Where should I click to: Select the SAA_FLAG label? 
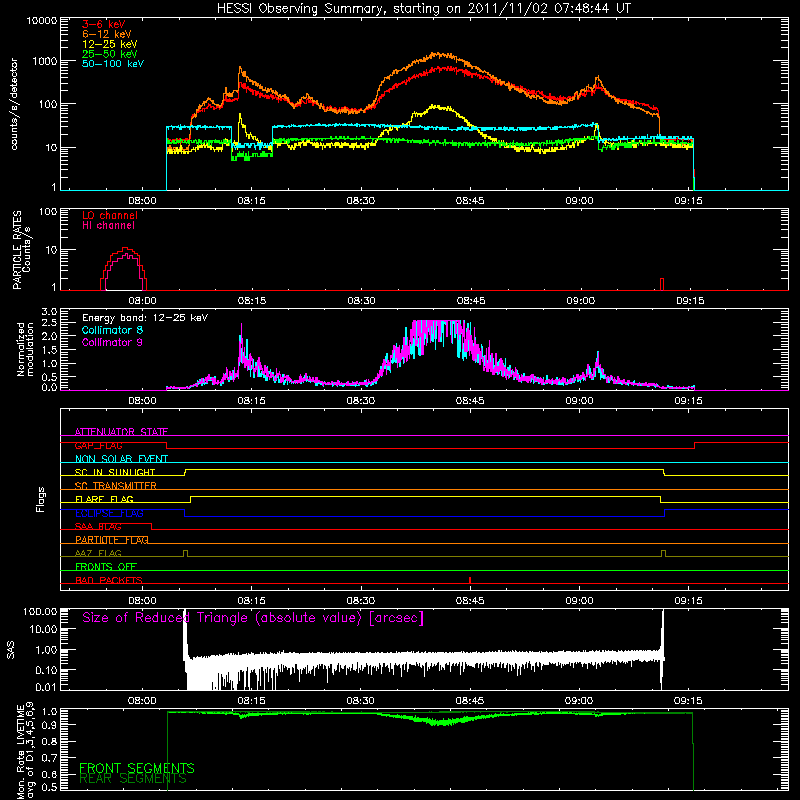[98, 526]
